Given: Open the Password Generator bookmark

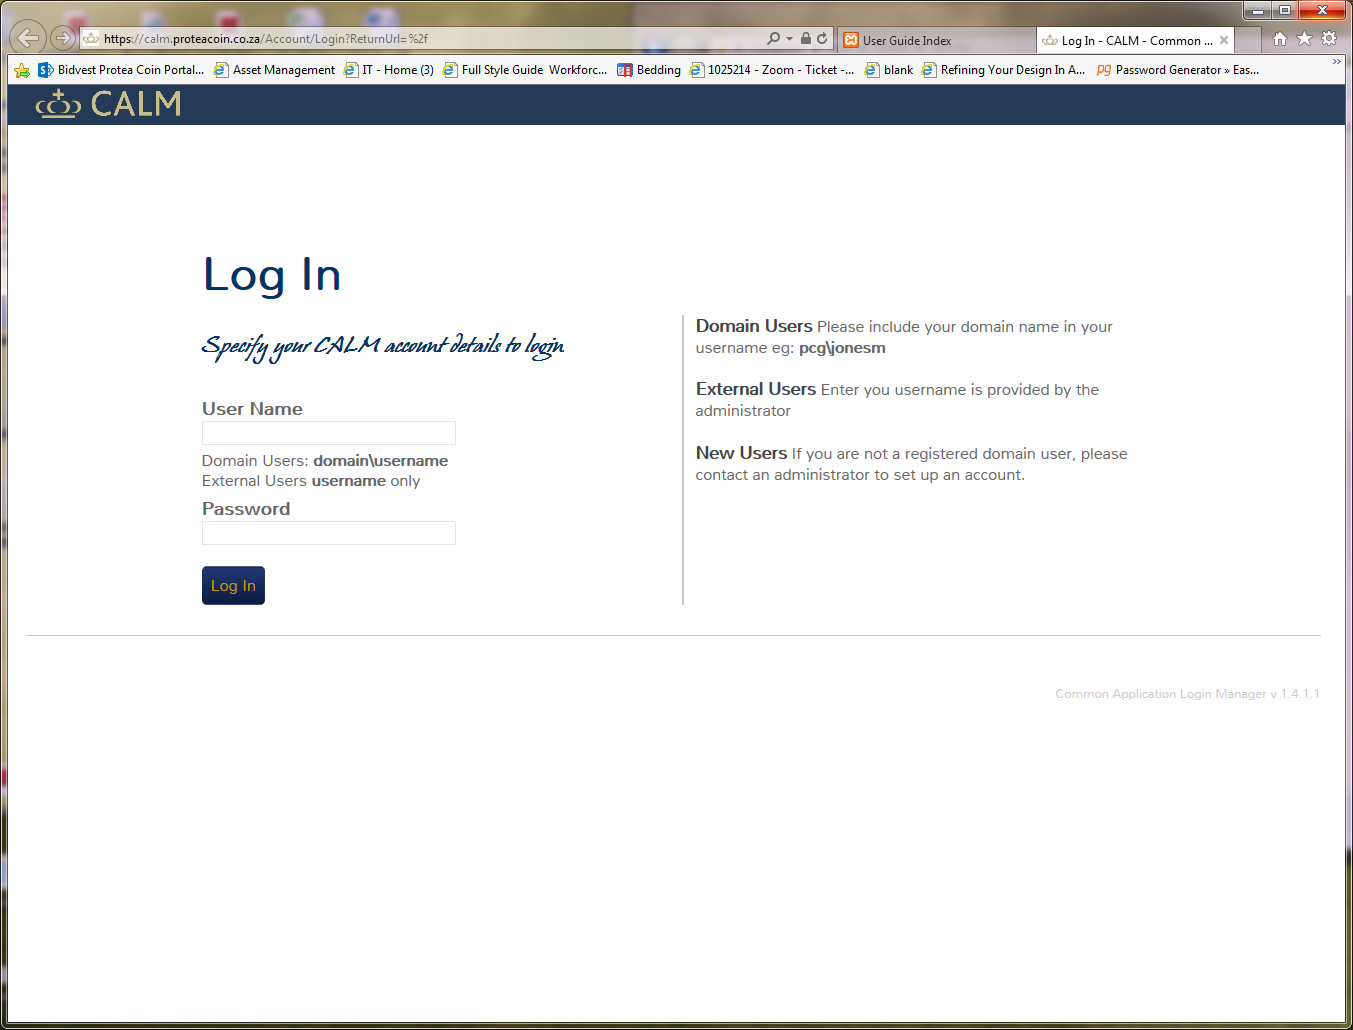Looking at the screenshot, I should (1178, 70).
